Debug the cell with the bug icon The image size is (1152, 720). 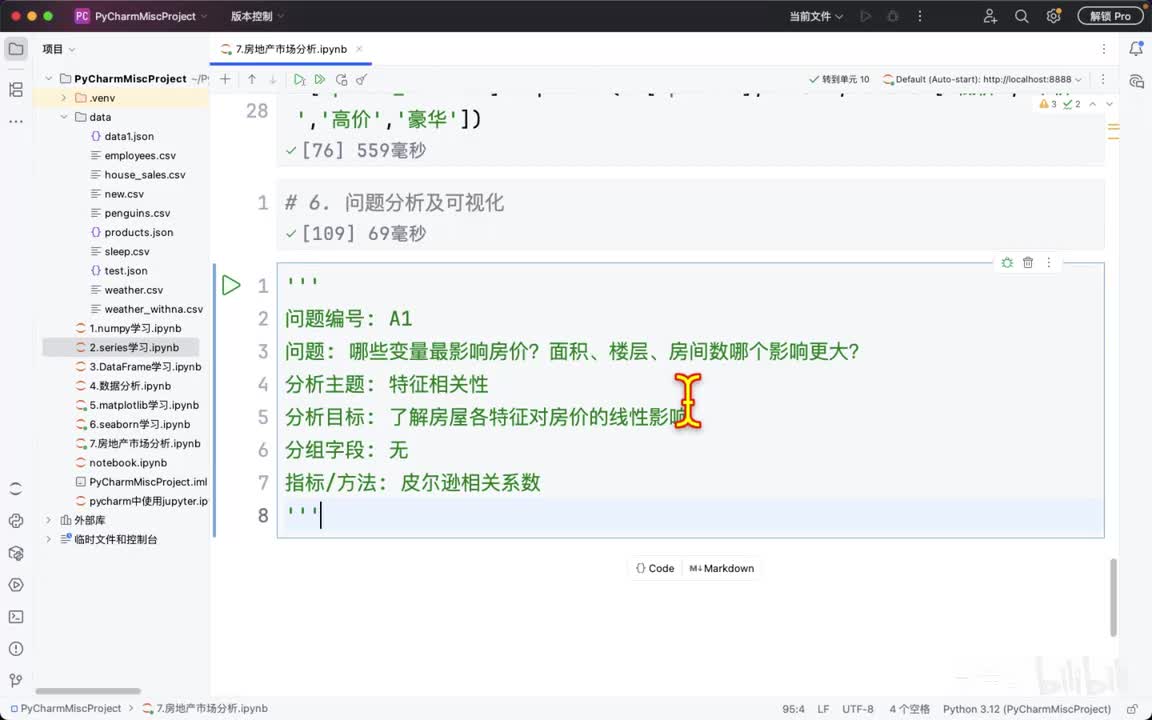(x=1007, y=262)
